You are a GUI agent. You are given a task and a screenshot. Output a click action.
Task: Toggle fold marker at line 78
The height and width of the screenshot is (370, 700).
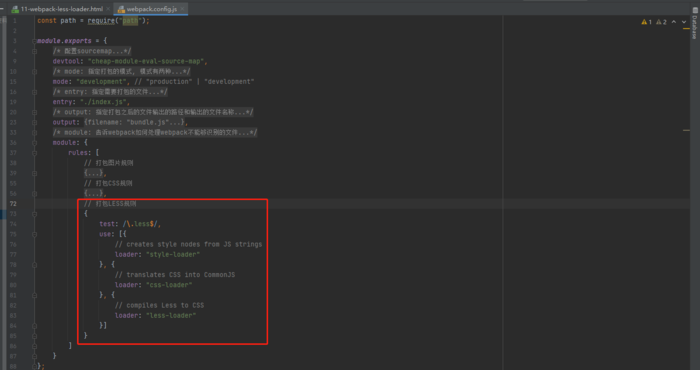34,265
